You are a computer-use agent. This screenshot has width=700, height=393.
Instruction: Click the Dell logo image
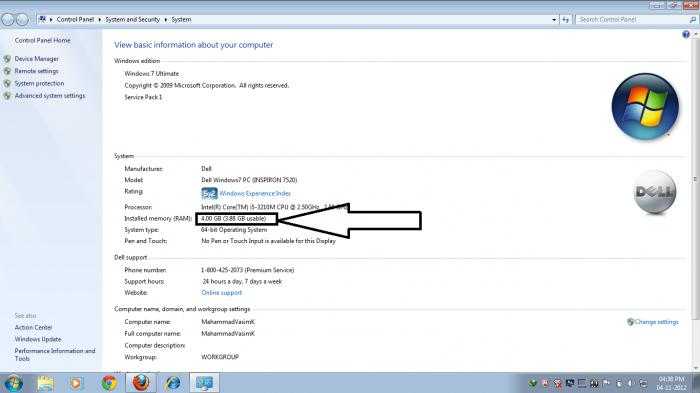pyautogui.click(x=655, y=192)
